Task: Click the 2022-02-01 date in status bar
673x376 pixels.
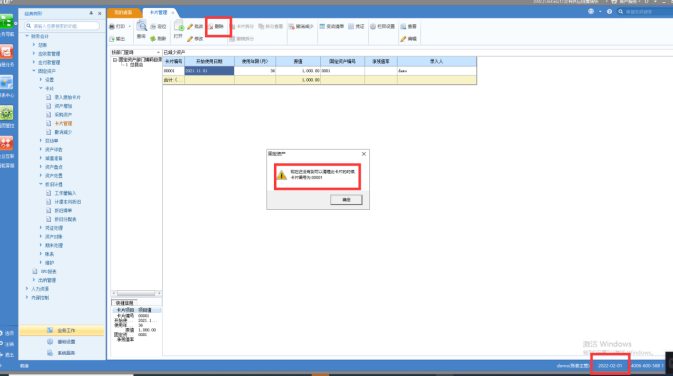Action: point(610,366)
